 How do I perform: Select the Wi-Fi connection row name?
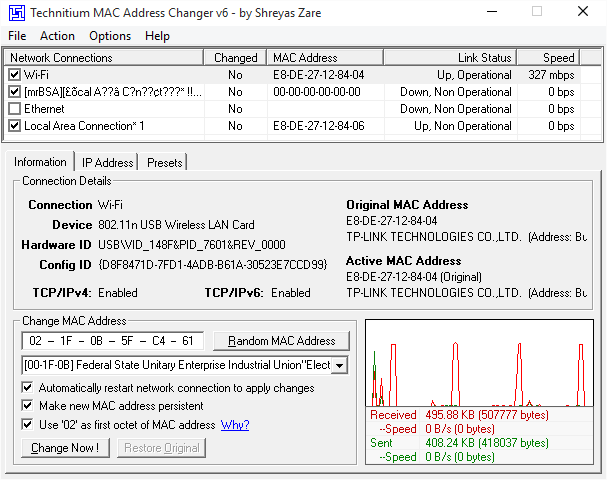36,75
